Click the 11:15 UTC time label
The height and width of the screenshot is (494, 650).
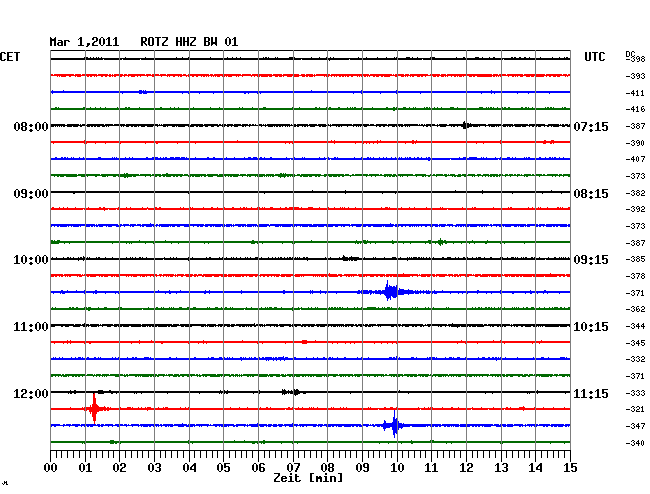point(591,393)
